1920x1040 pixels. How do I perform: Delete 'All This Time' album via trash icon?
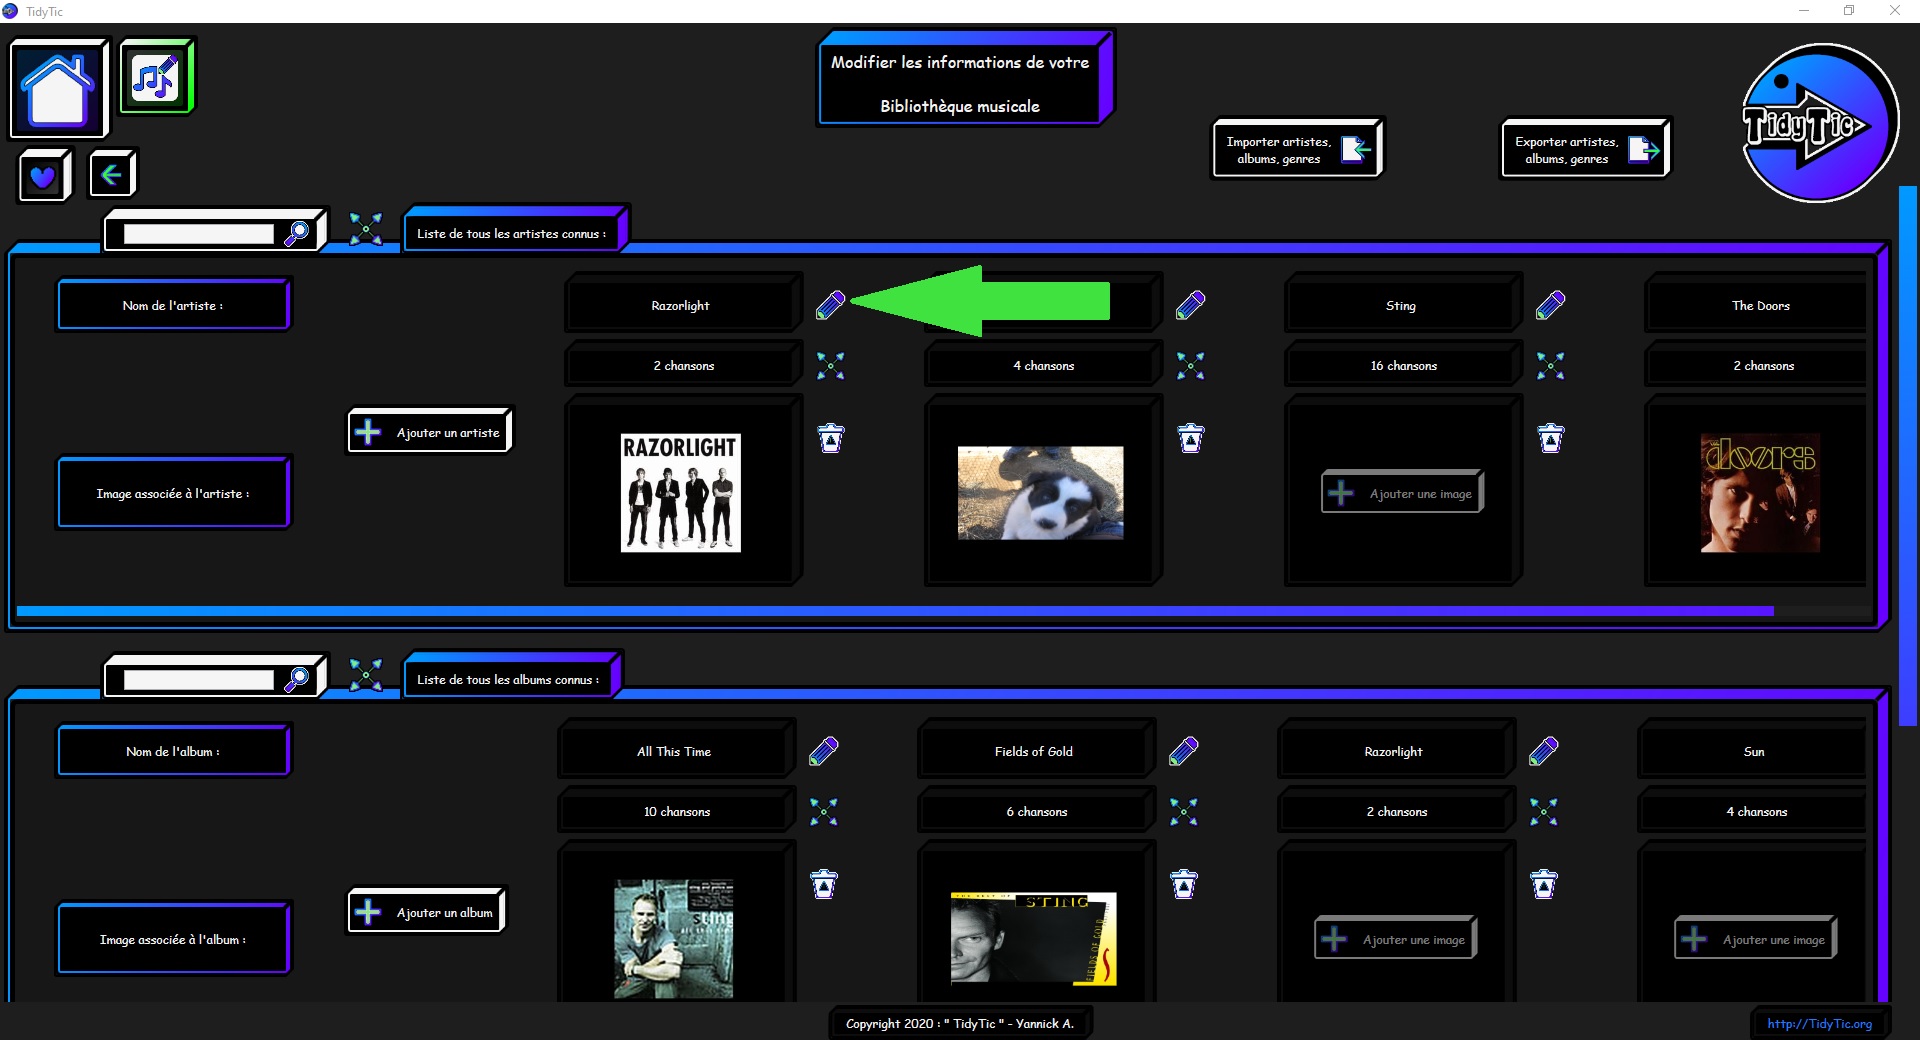824,884
